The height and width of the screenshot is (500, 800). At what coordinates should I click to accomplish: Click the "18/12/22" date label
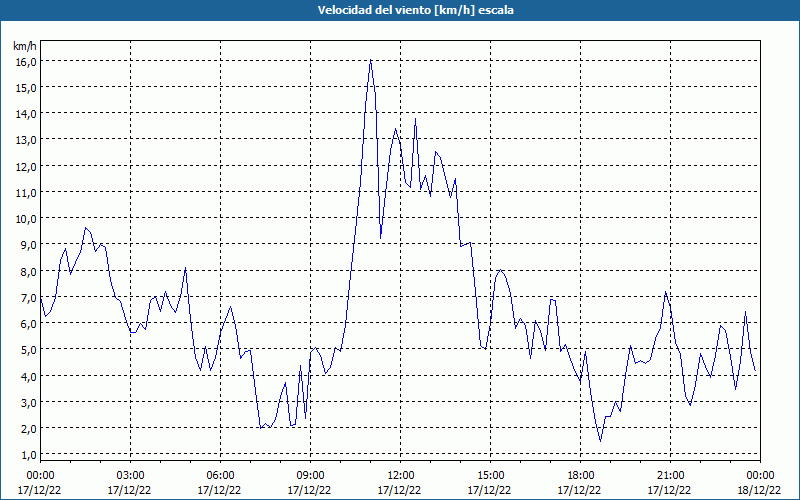click(760, 490)
